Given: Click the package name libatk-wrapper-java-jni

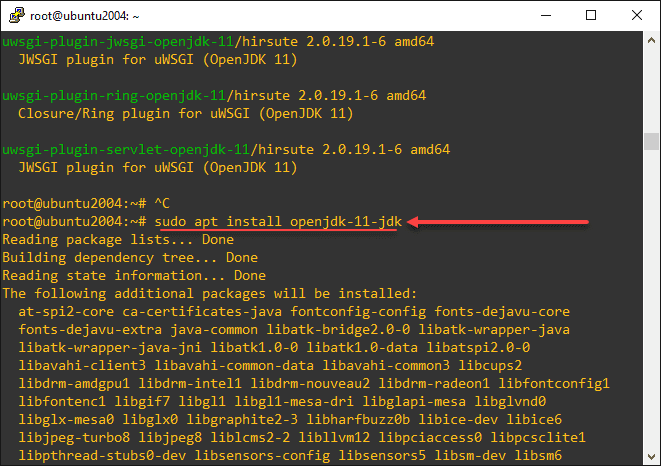Looking at the screenshot, I should click(x=110, y=347).
